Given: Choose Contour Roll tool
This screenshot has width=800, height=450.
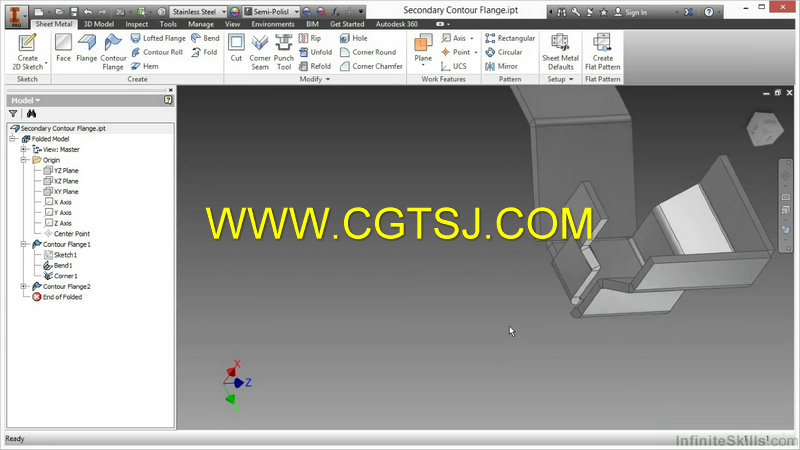Looking at the screenshot, I should tap(157, 52).
